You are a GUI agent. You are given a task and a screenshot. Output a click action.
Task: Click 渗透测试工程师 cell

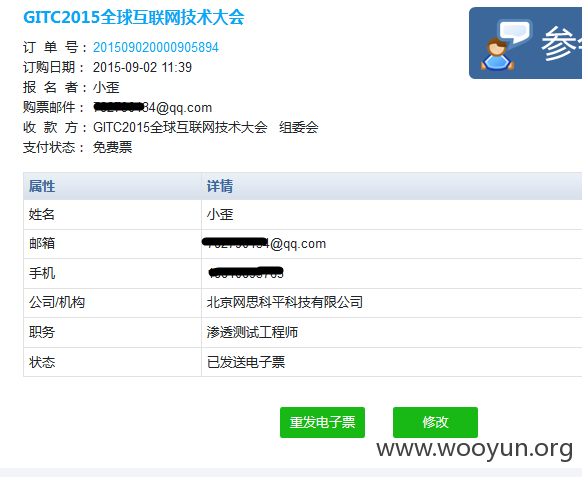[252, 332]
